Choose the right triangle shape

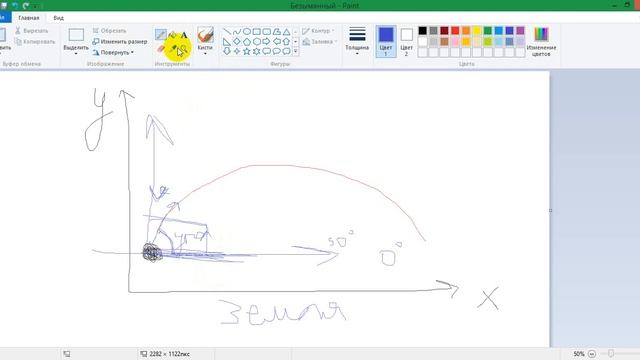(x=227, y=41)
